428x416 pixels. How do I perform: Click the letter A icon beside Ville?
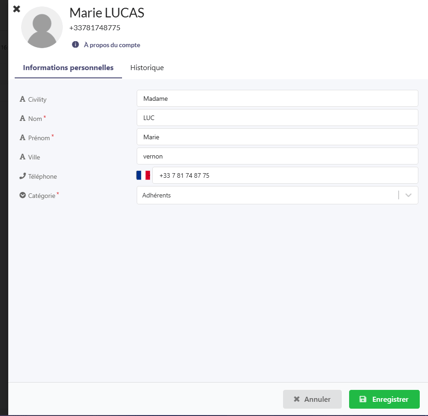pyautogui.click(x=22, y=157)
